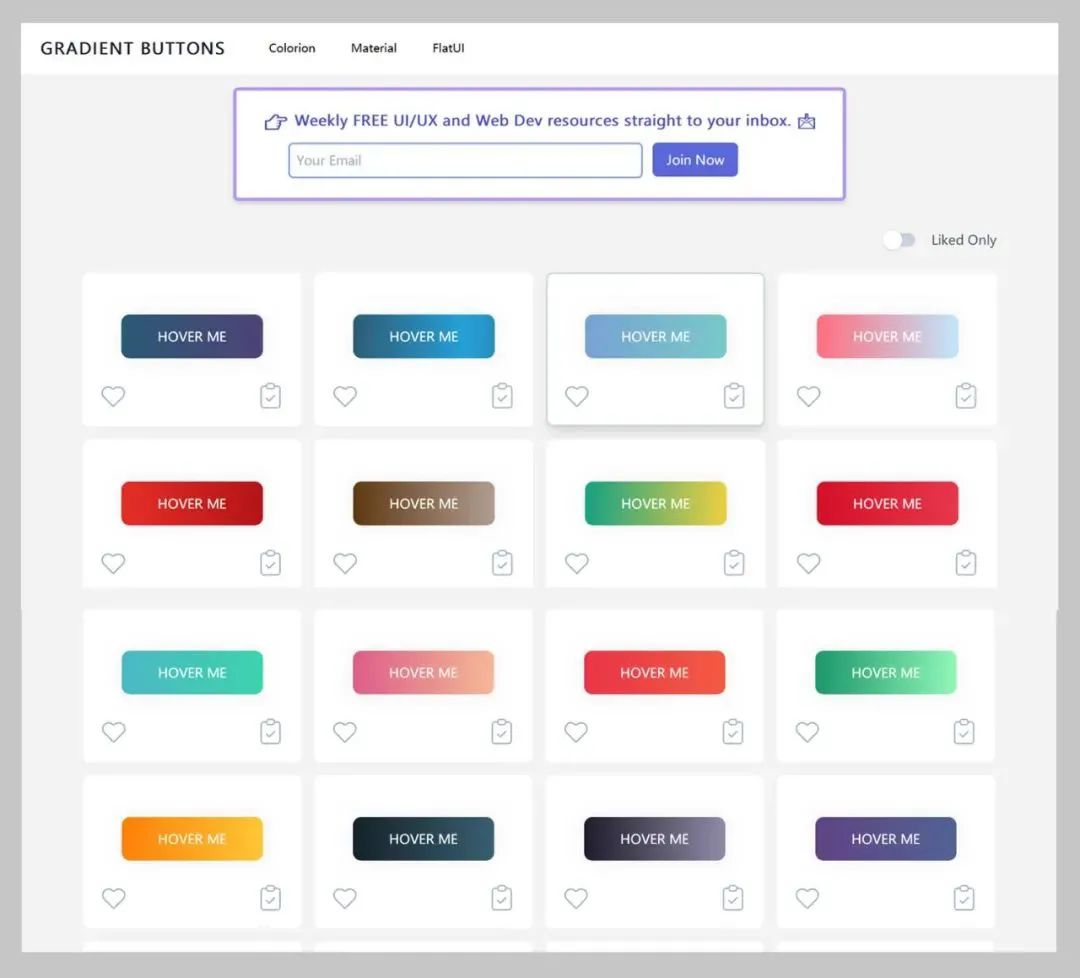This screenshot has height=978, width=1080.
Task: Copy code for the purple-to-blue gradient button
Action: [x=964, y=898]
